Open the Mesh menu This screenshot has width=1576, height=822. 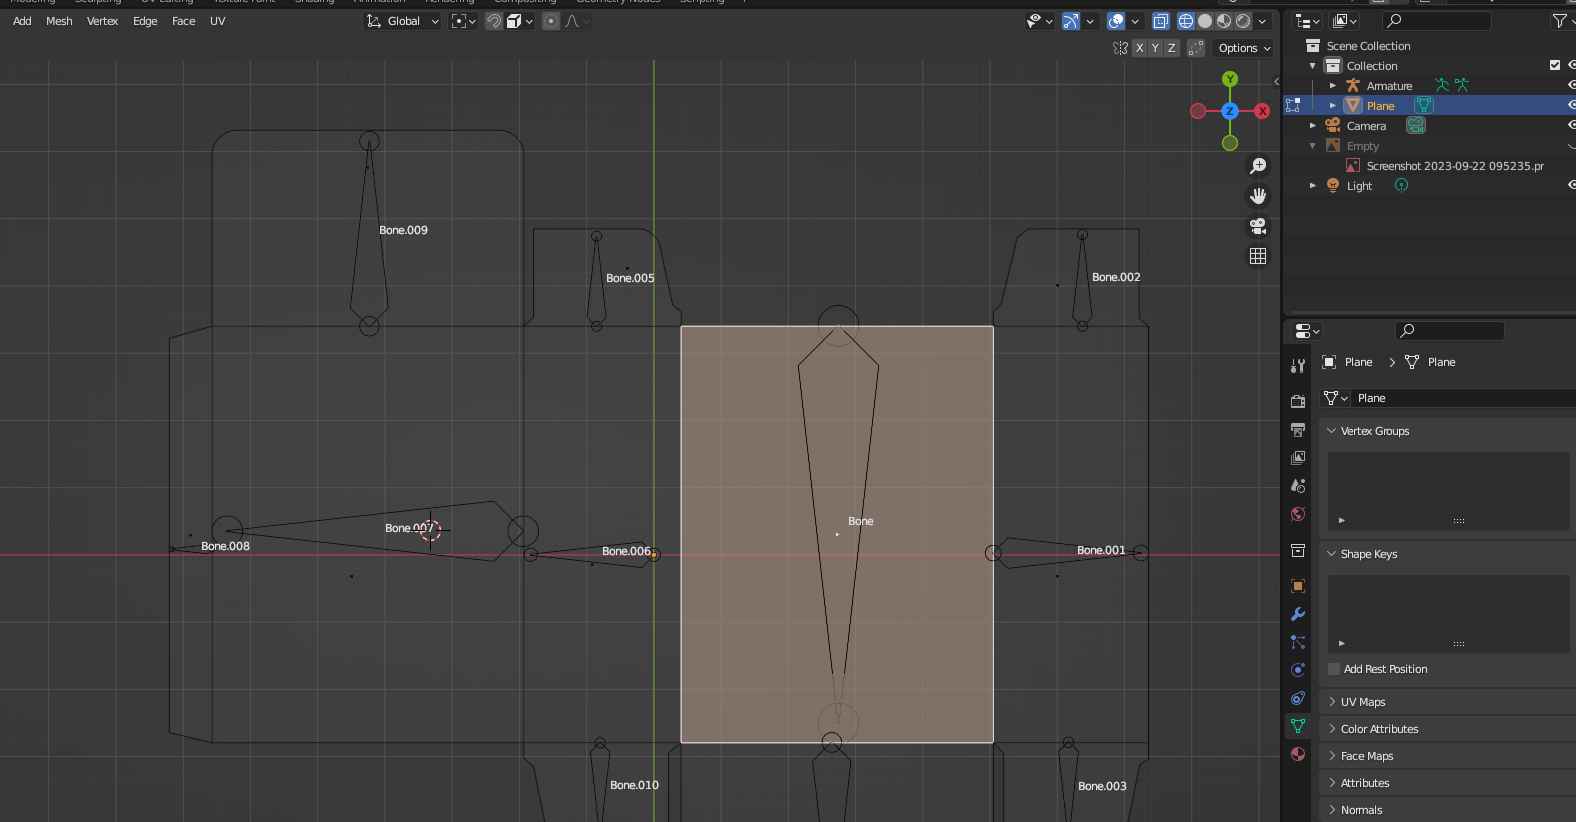click(59, 21)
